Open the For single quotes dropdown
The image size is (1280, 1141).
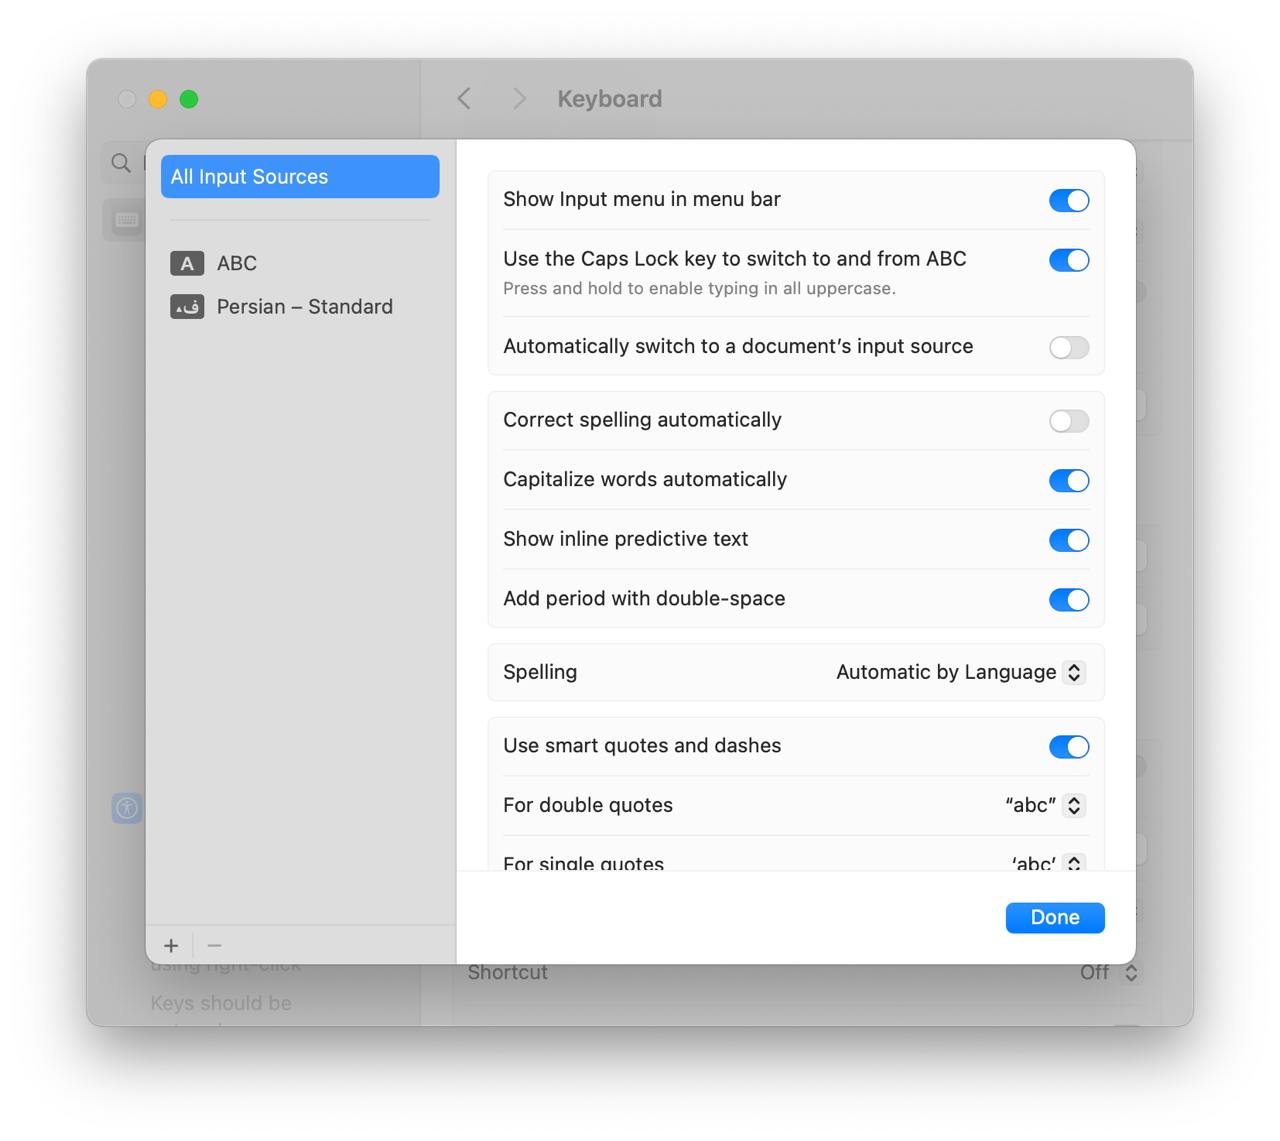pos(1047,862)
